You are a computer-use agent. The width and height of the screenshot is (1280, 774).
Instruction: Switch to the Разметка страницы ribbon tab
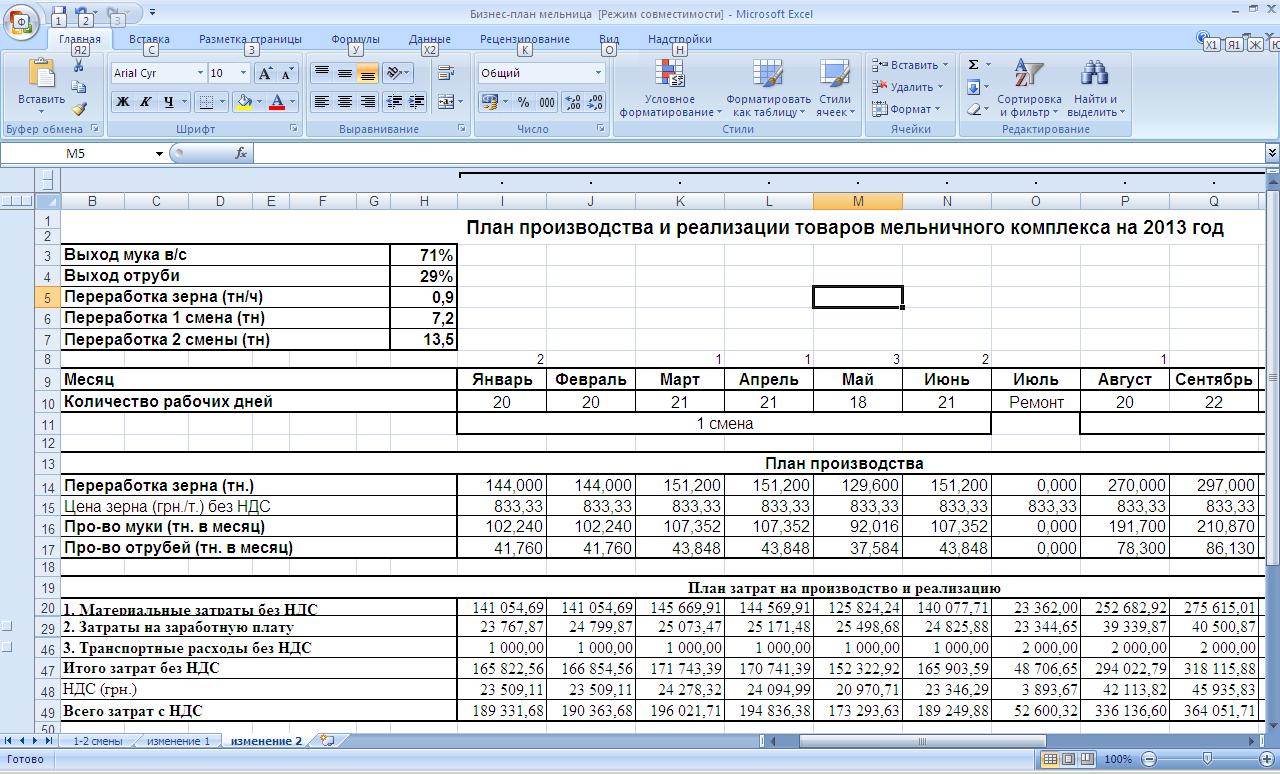250,39
